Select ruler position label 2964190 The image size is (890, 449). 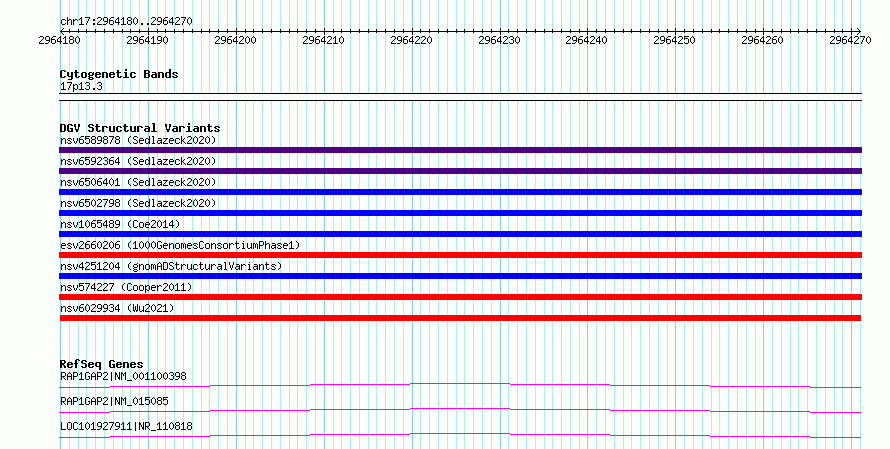[148, 40]
